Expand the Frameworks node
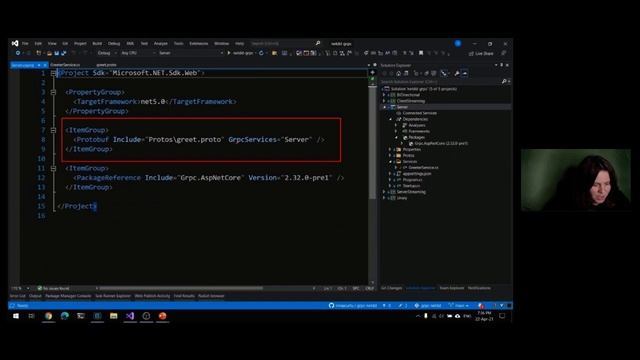This screenshot has width=640, height=360. (x=396, y=131)
